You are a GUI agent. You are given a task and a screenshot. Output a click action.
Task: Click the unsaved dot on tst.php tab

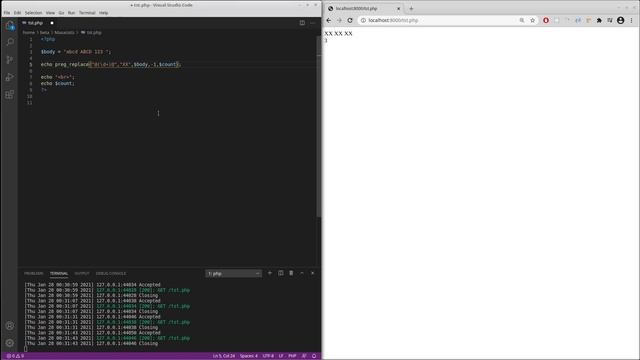(x=52, y=23)
